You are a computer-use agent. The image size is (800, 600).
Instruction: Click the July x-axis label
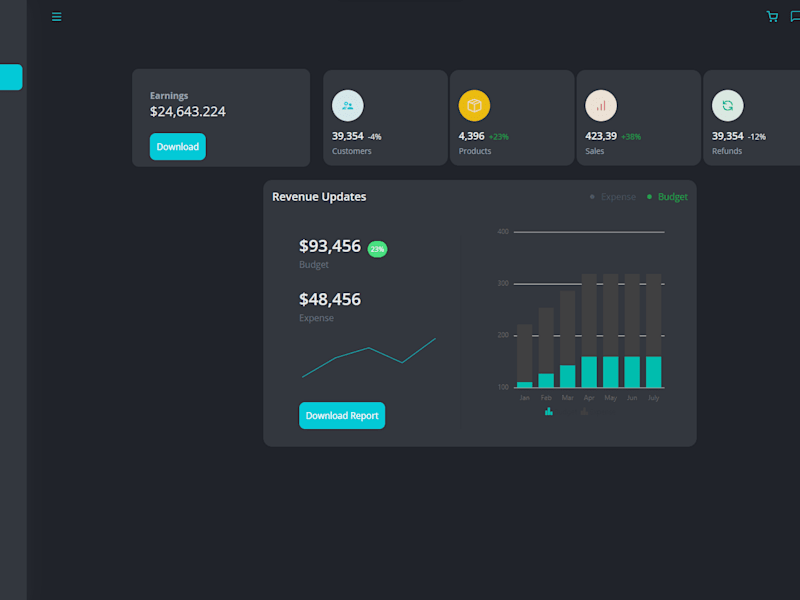(654, 397)
